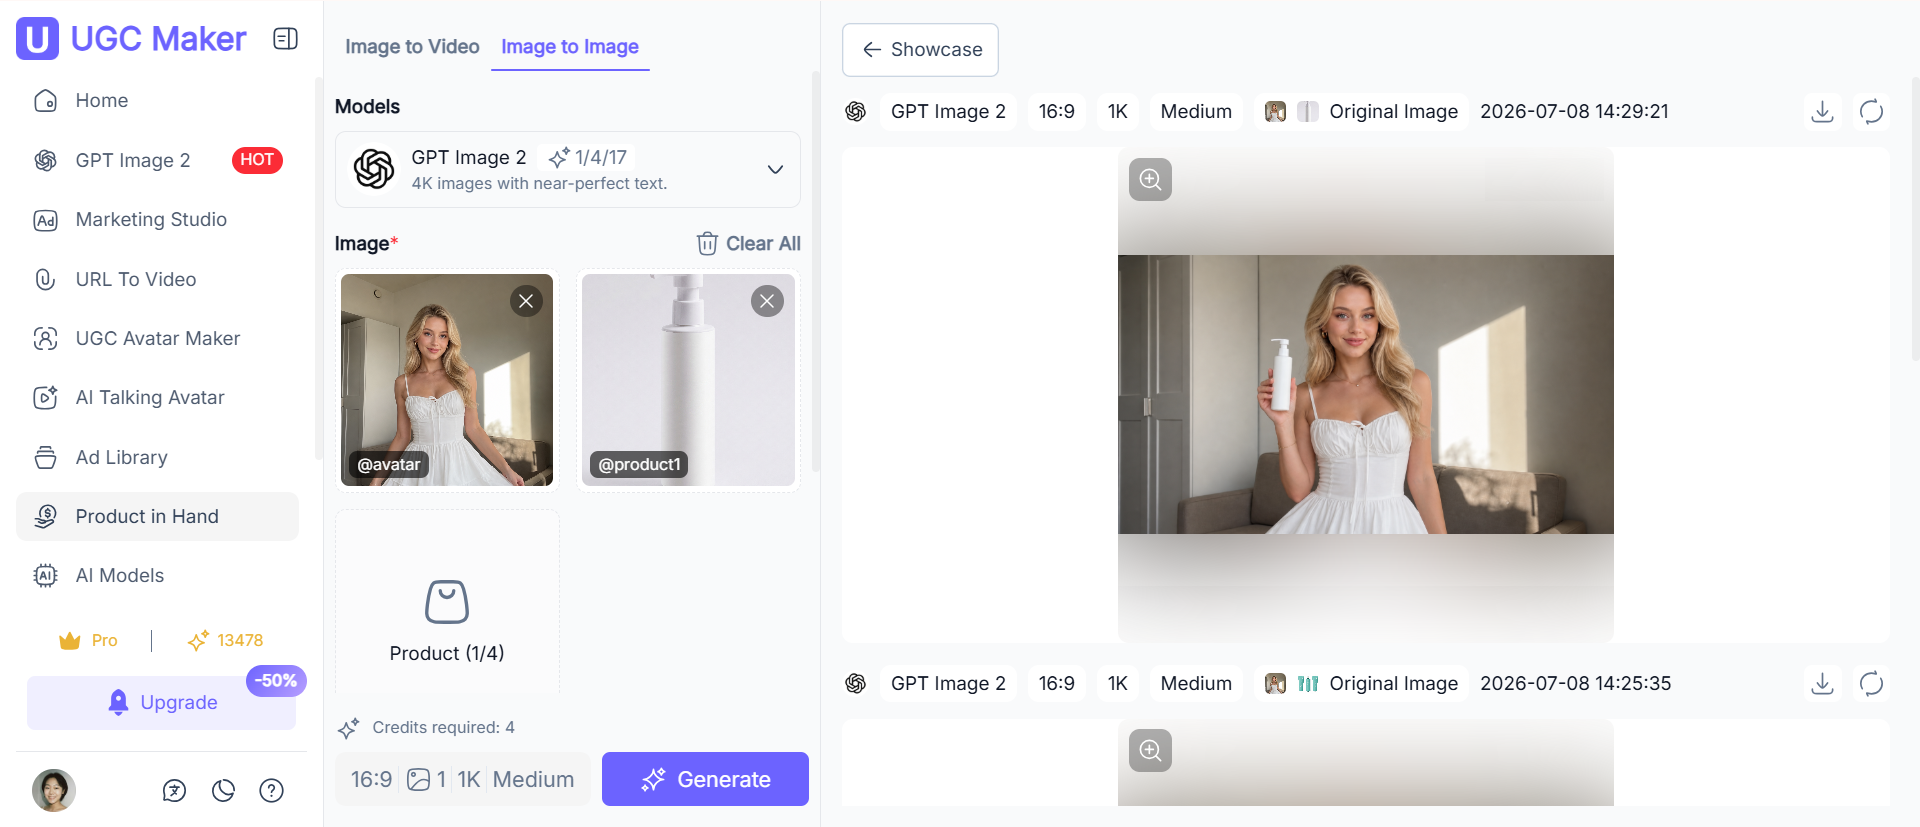Open the Home page
The width and height of the screenshot is (1920, 827).
(157, 101)
